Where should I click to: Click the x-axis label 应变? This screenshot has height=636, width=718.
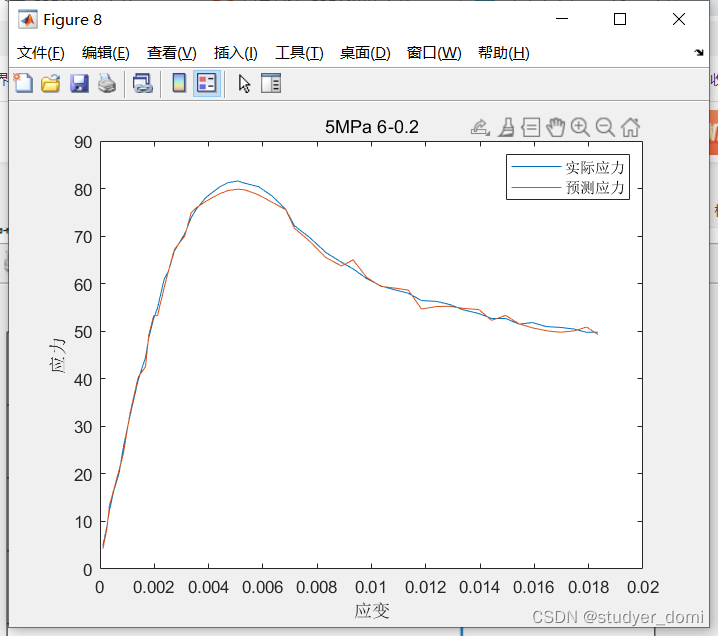(x=371, y=611)
